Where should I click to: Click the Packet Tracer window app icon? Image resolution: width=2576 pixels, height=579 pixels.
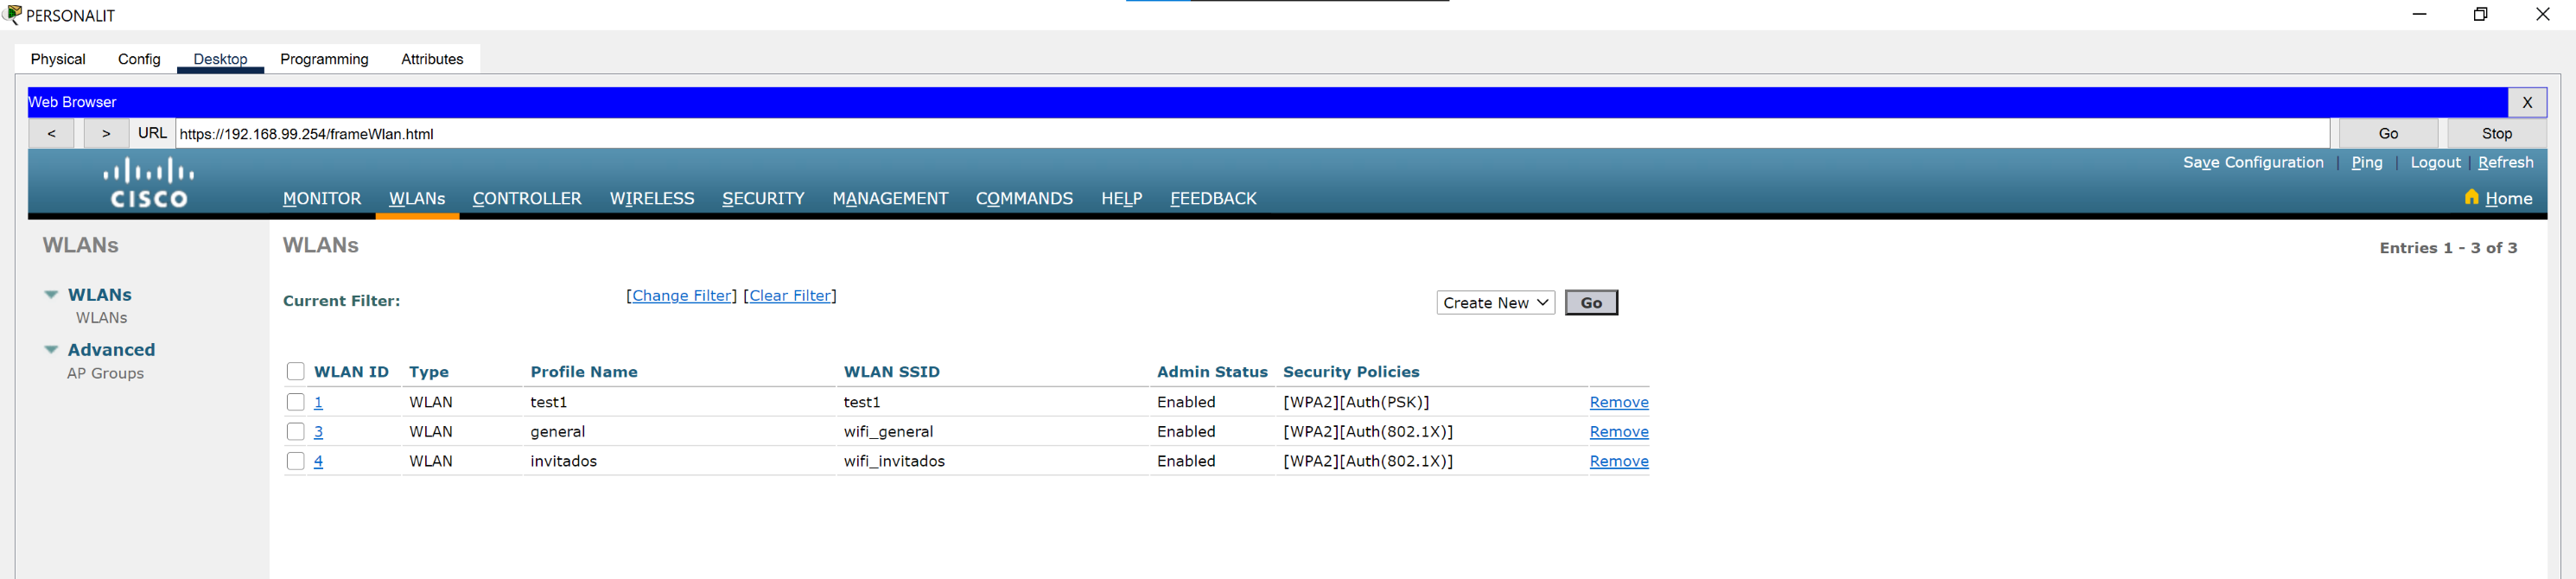tap(12, 15)
